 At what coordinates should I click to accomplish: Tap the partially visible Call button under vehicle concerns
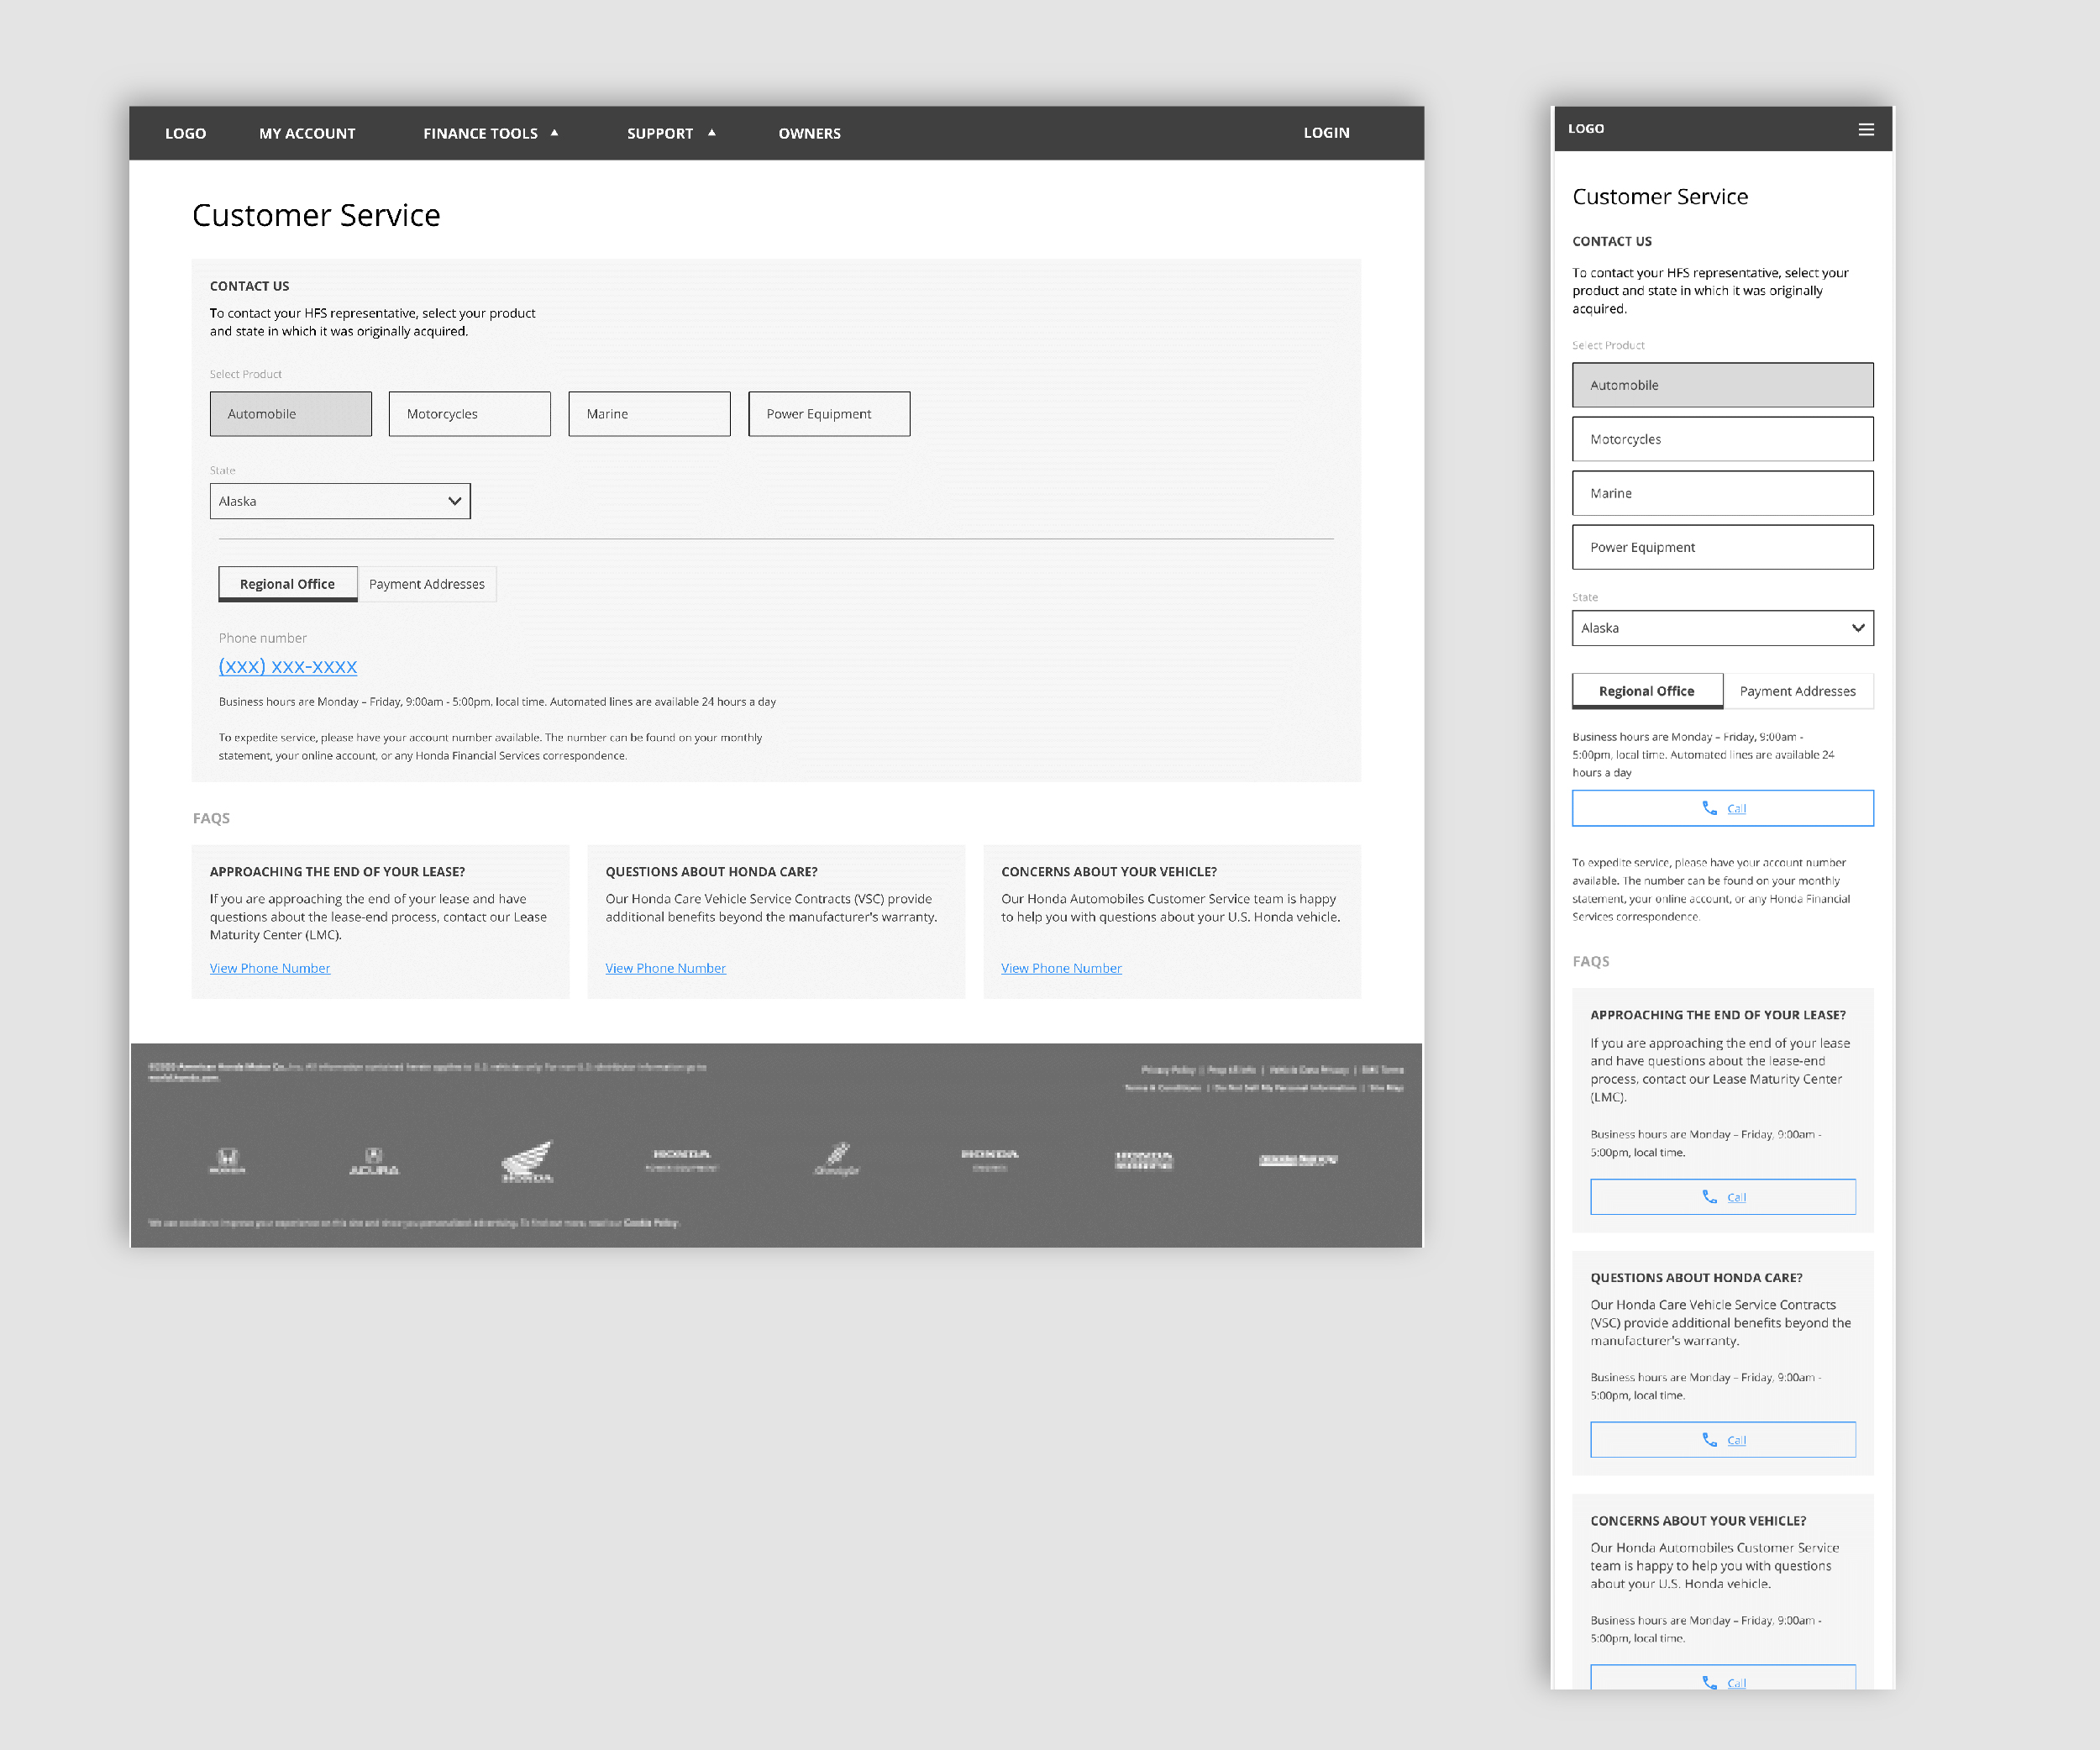(1723, 1677)
